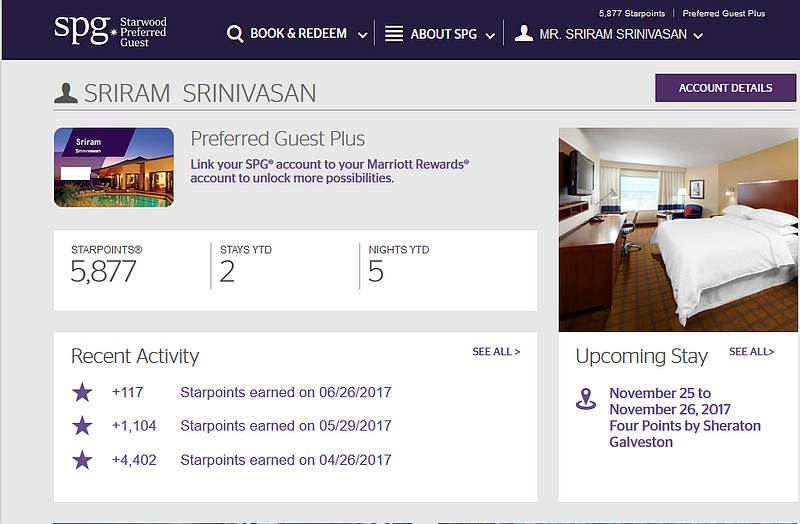This screenshot has width=800, height=524.
Task: Click Four Points by Sheraton Galveston hotel name
Action: point(685,434)
